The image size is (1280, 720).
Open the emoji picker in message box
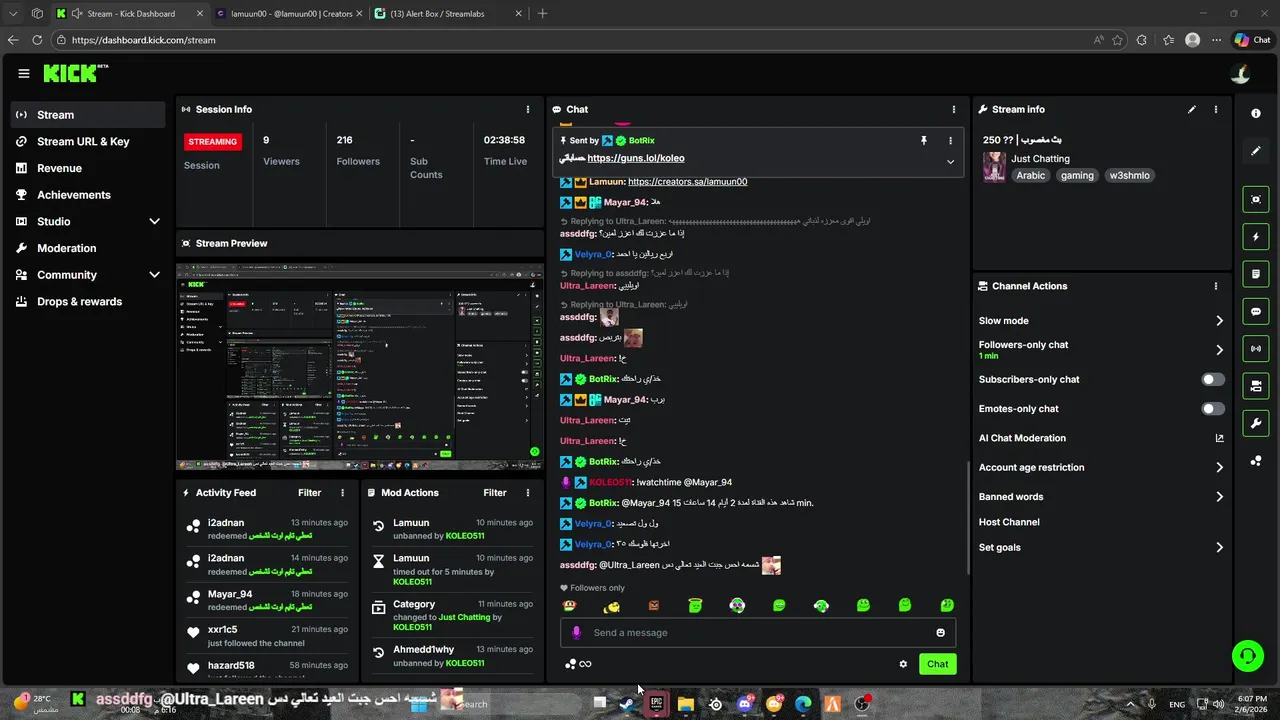tap(940, 632)
